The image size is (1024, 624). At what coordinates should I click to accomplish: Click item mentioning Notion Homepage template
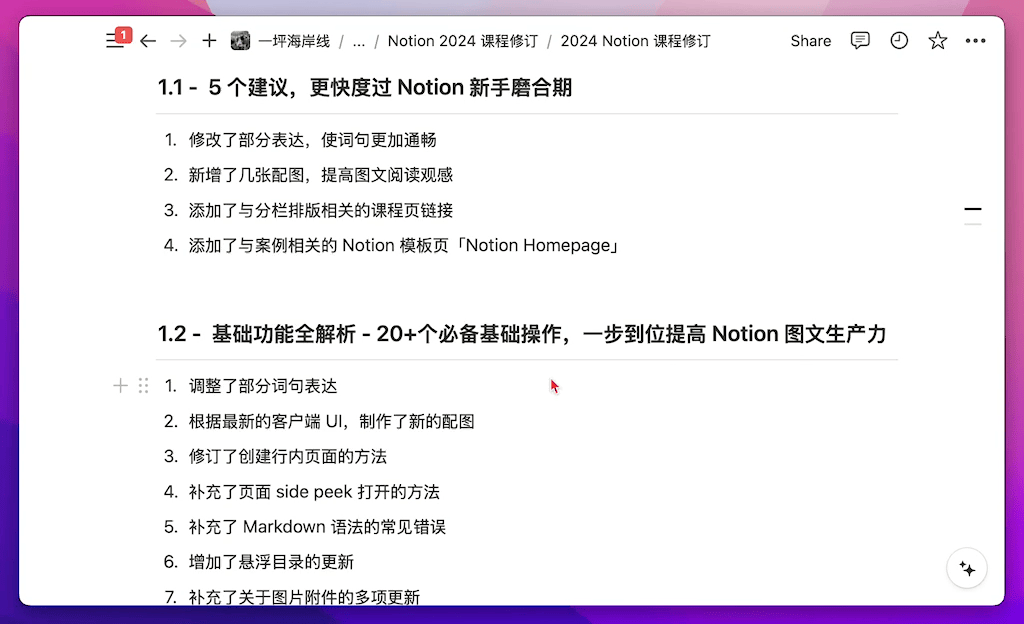404,245
